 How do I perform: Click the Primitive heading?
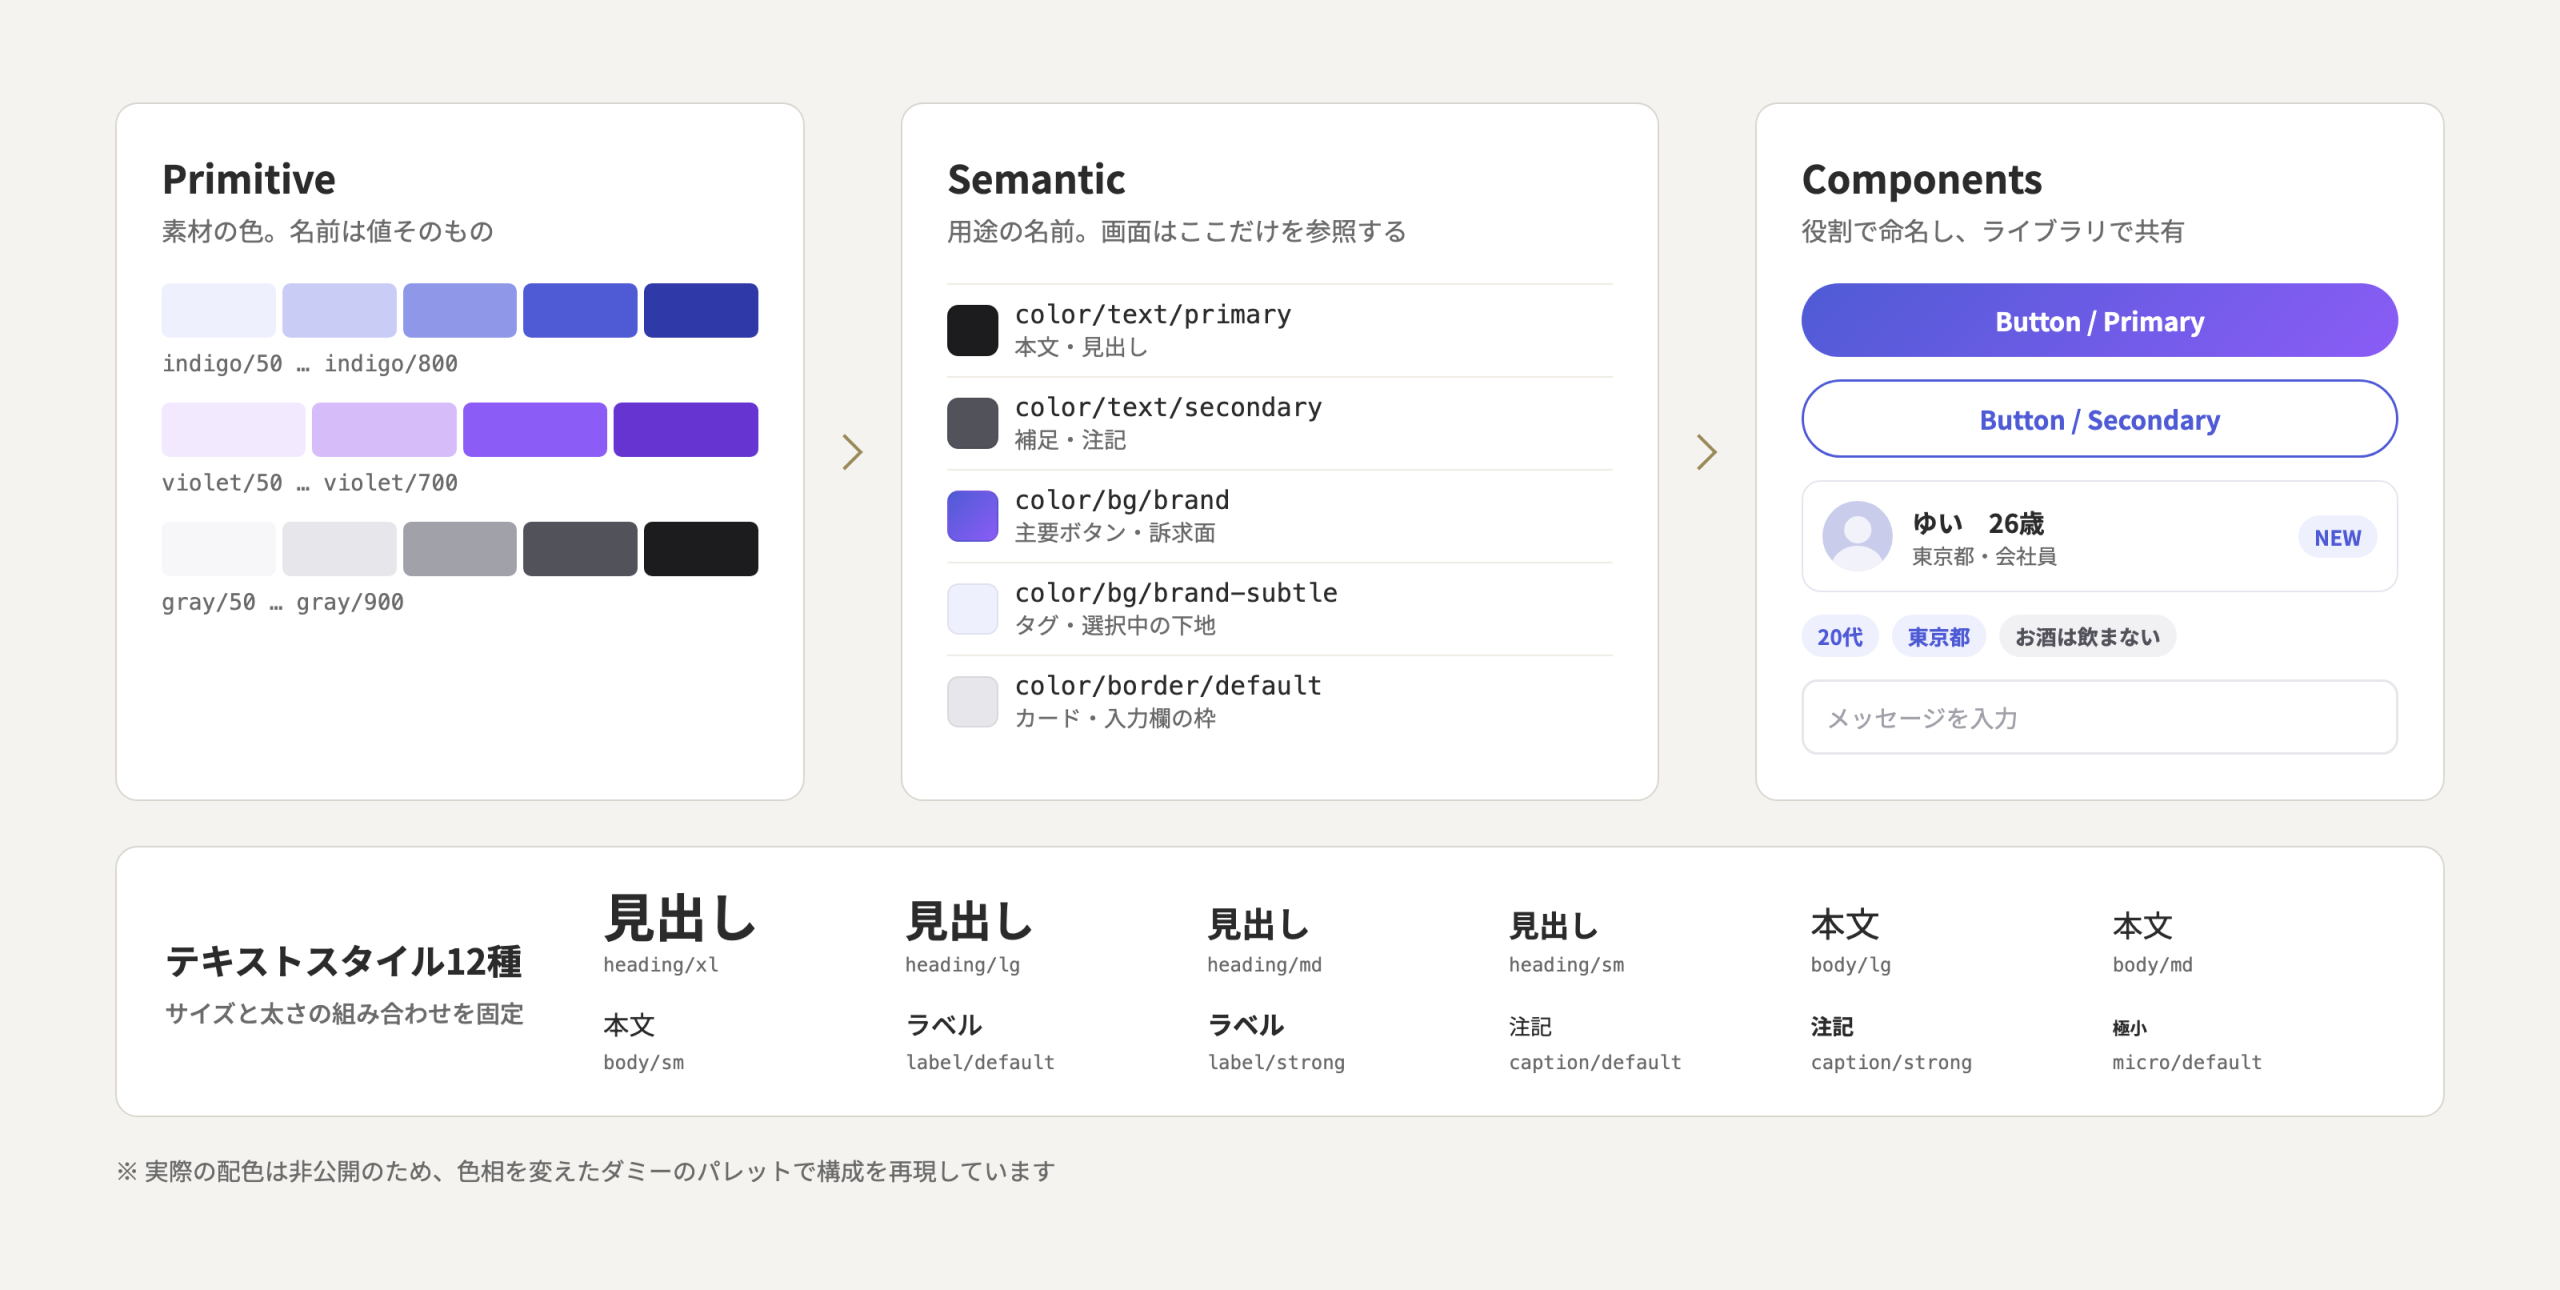click(249, 180)
